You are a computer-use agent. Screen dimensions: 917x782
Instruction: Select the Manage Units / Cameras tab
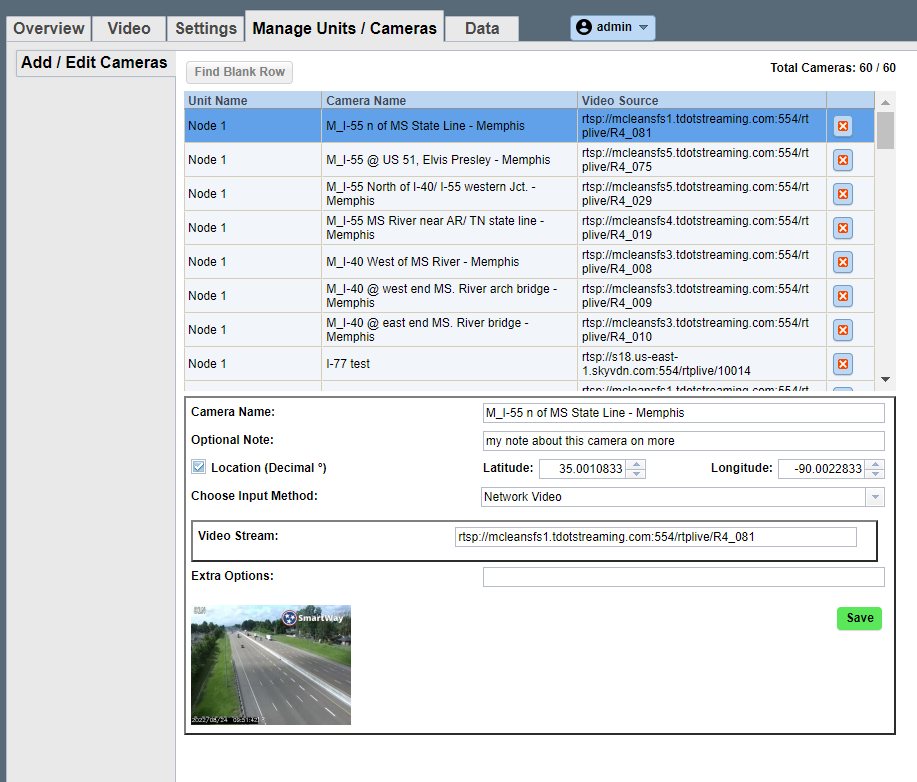(x=344, y=28)
